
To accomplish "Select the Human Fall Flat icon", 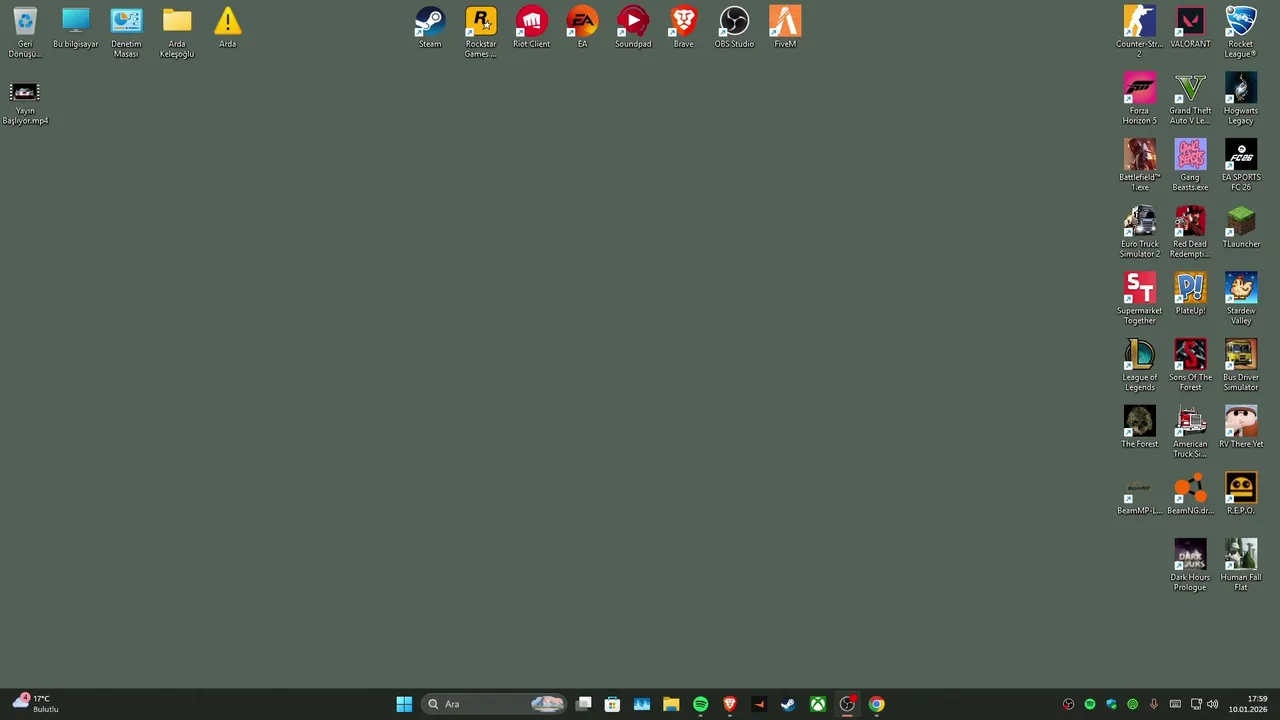I will 1241,565.
